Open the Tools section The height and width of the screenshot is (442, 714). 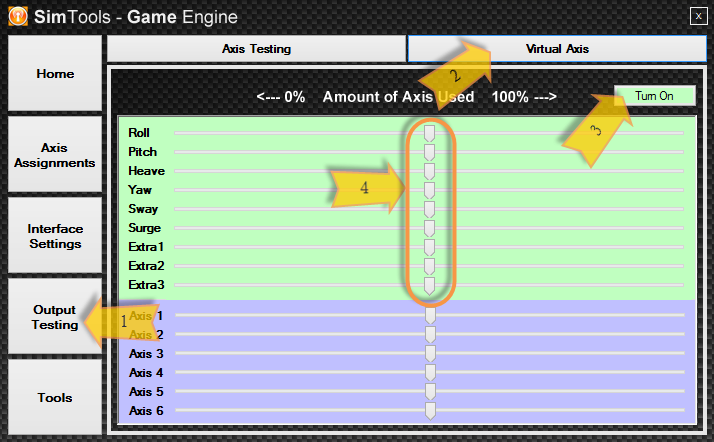coord(55,397)
